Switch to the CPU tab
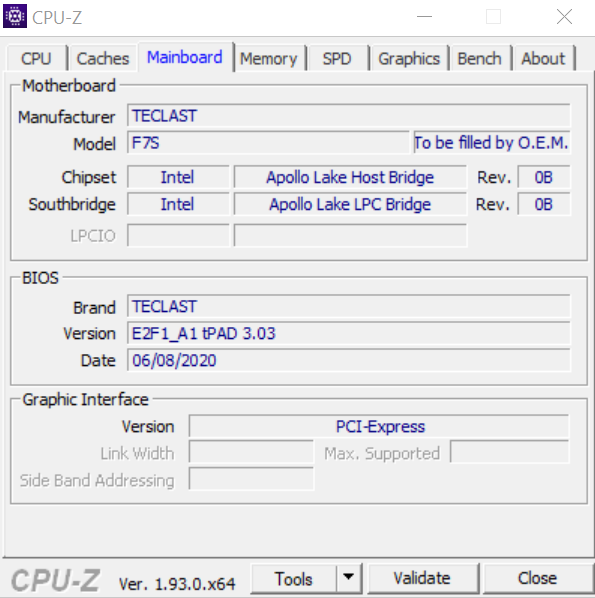 pos(36,59)
